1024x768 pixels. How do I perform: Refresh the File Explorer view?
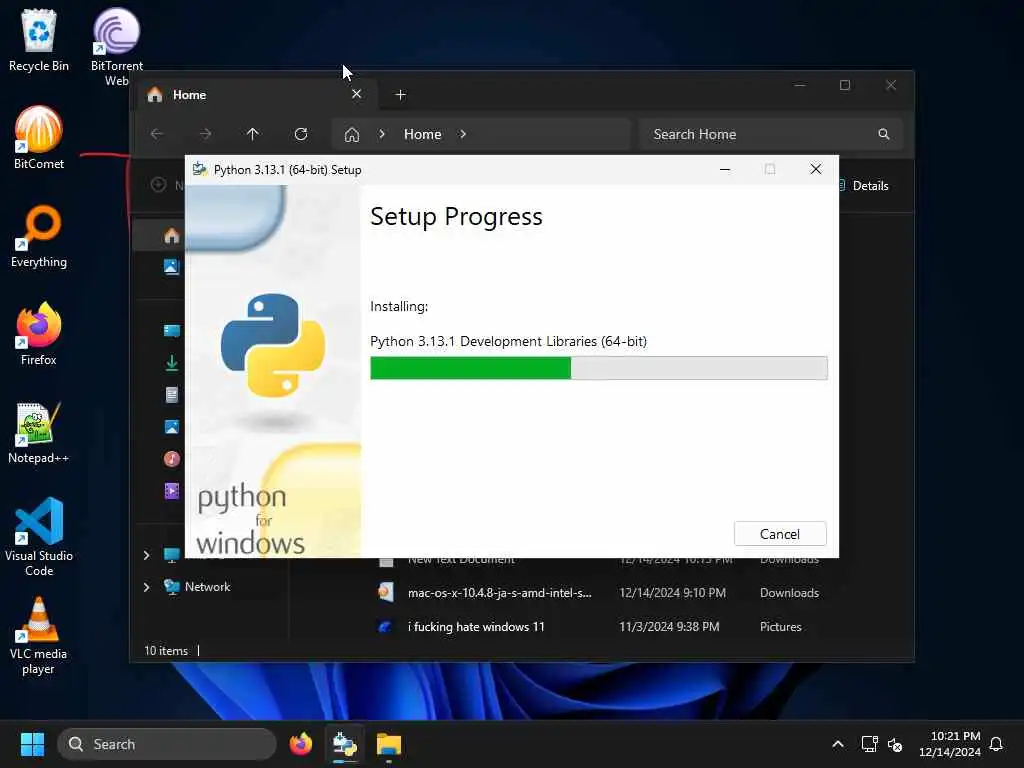(301, 134)
